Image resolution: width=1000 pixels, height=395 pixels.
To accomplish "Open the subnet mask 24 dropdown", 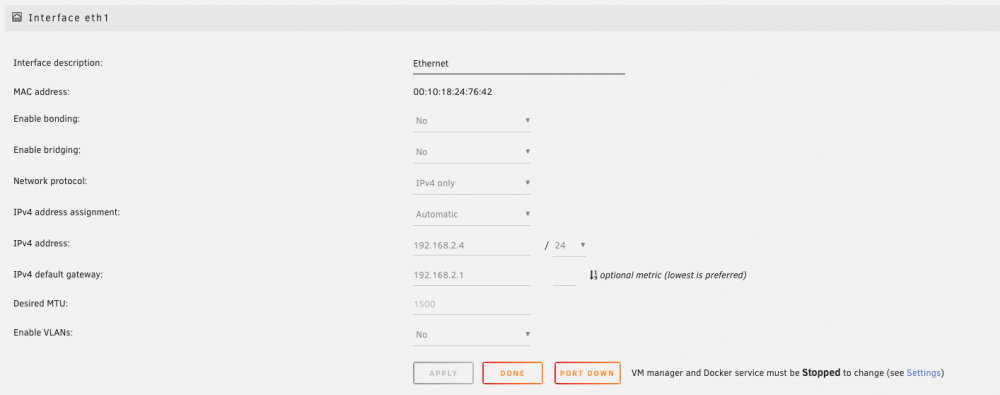I will (x=569, y=245).
